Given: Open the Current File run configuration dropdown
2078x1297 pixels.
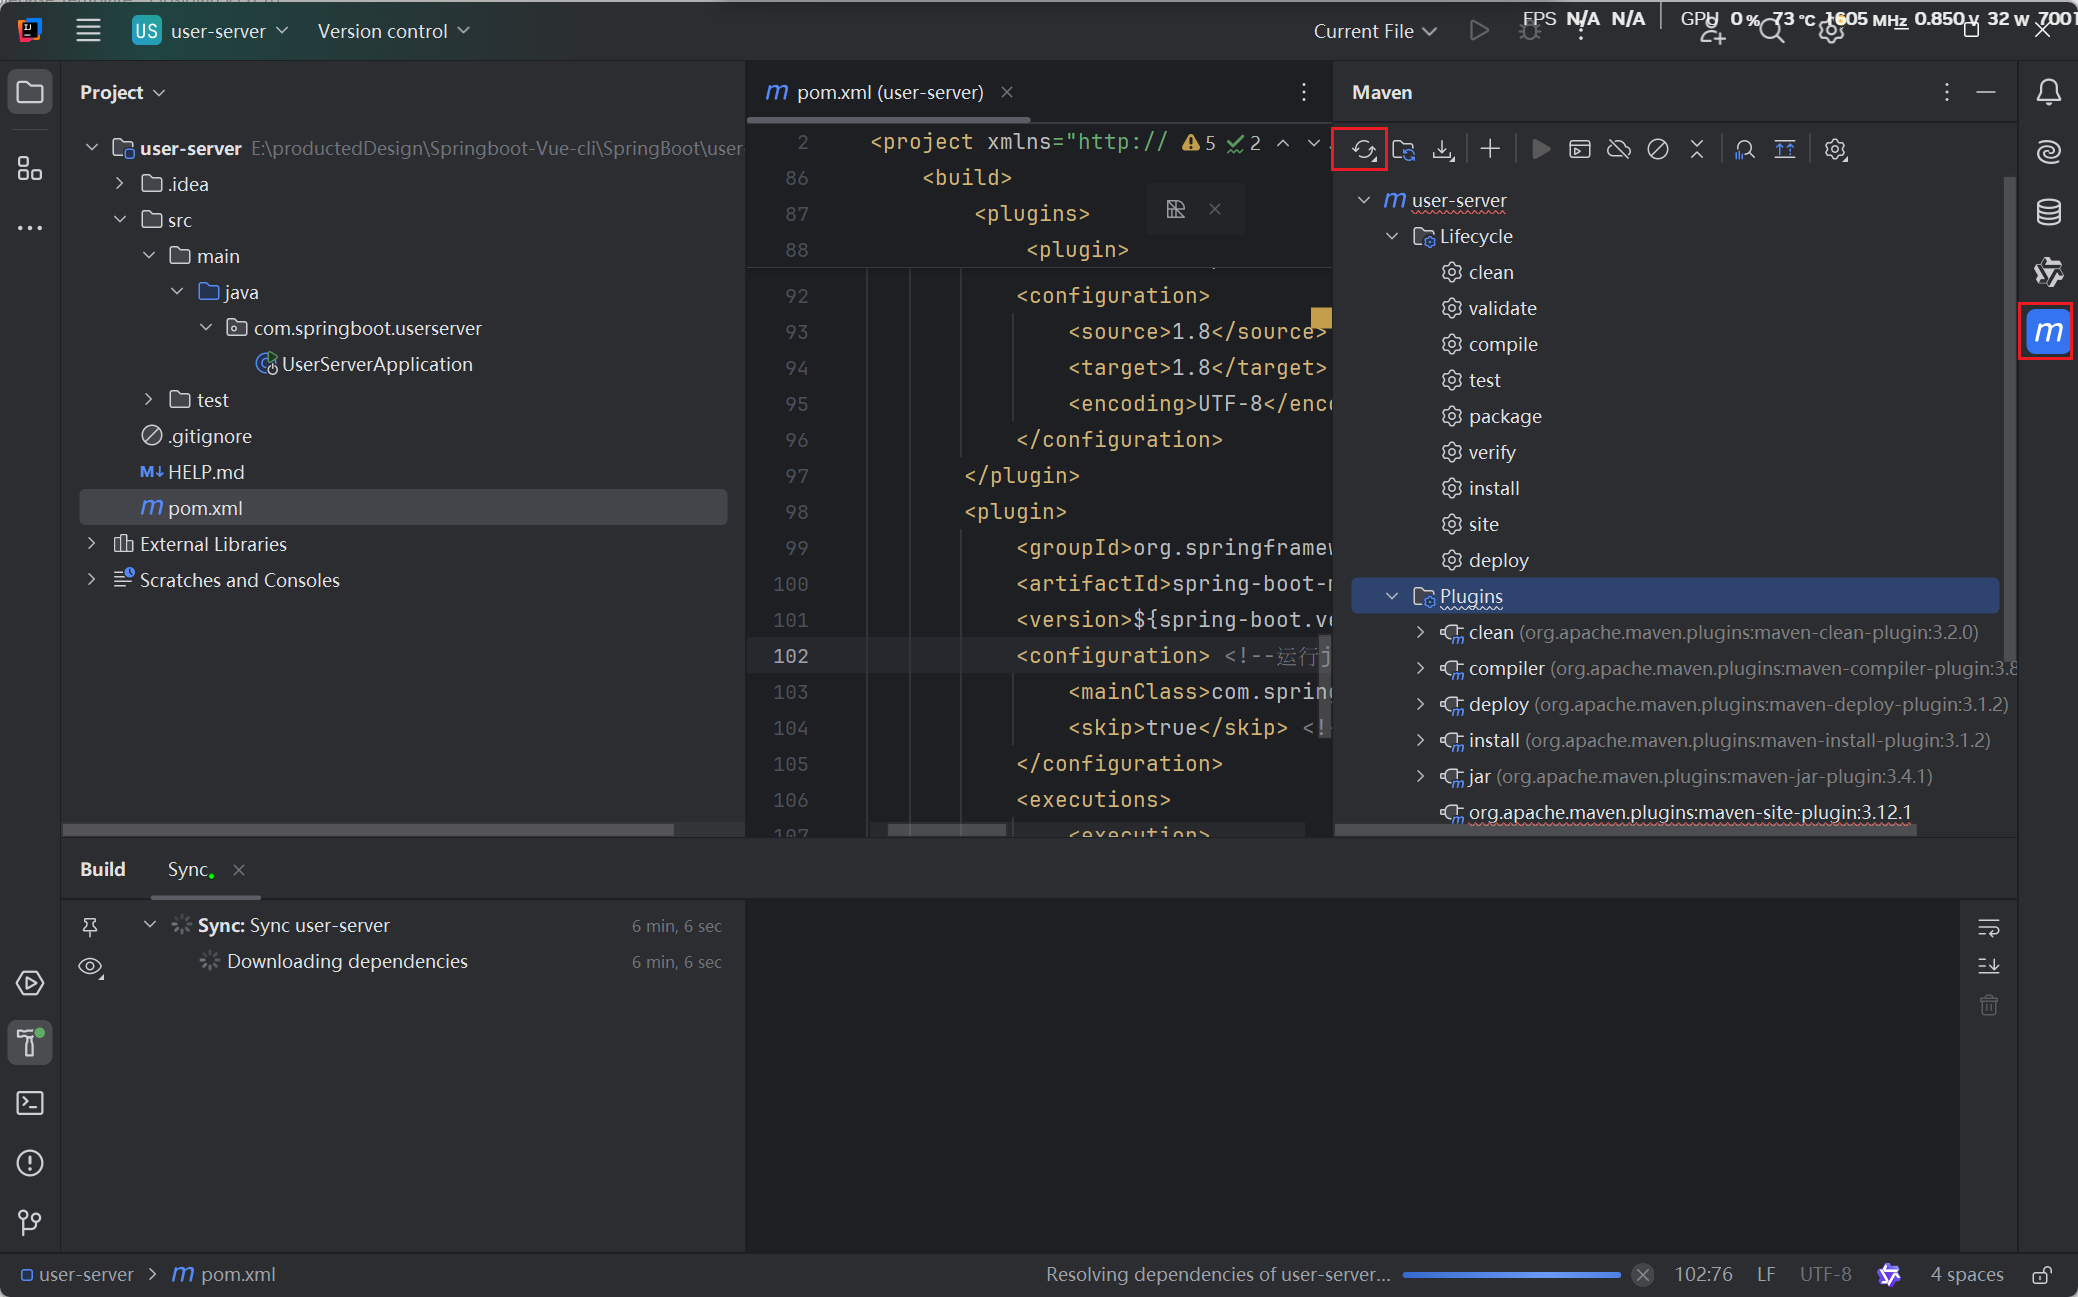Looking at the screenshot, I should (x=1375, y=32).
